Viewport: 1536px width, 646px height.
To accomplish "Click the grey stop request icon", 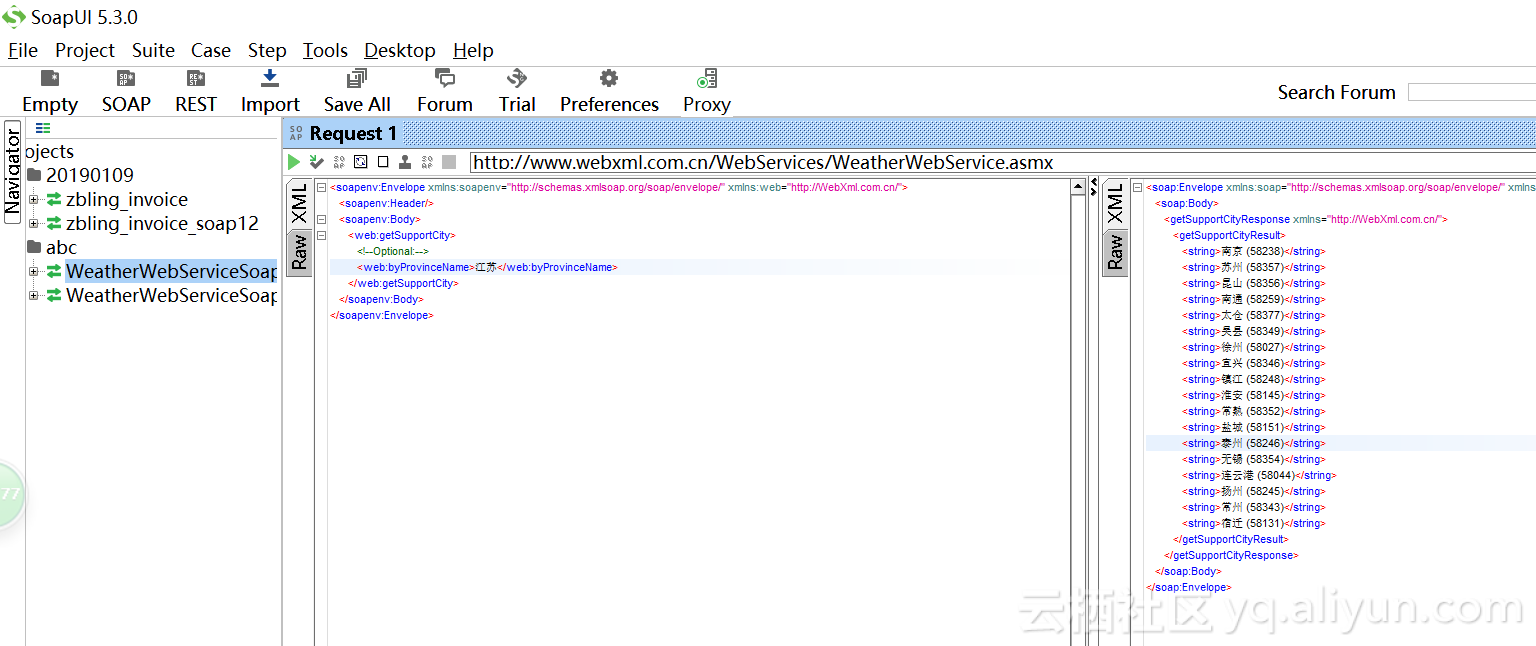I will (x=449, y=162).
